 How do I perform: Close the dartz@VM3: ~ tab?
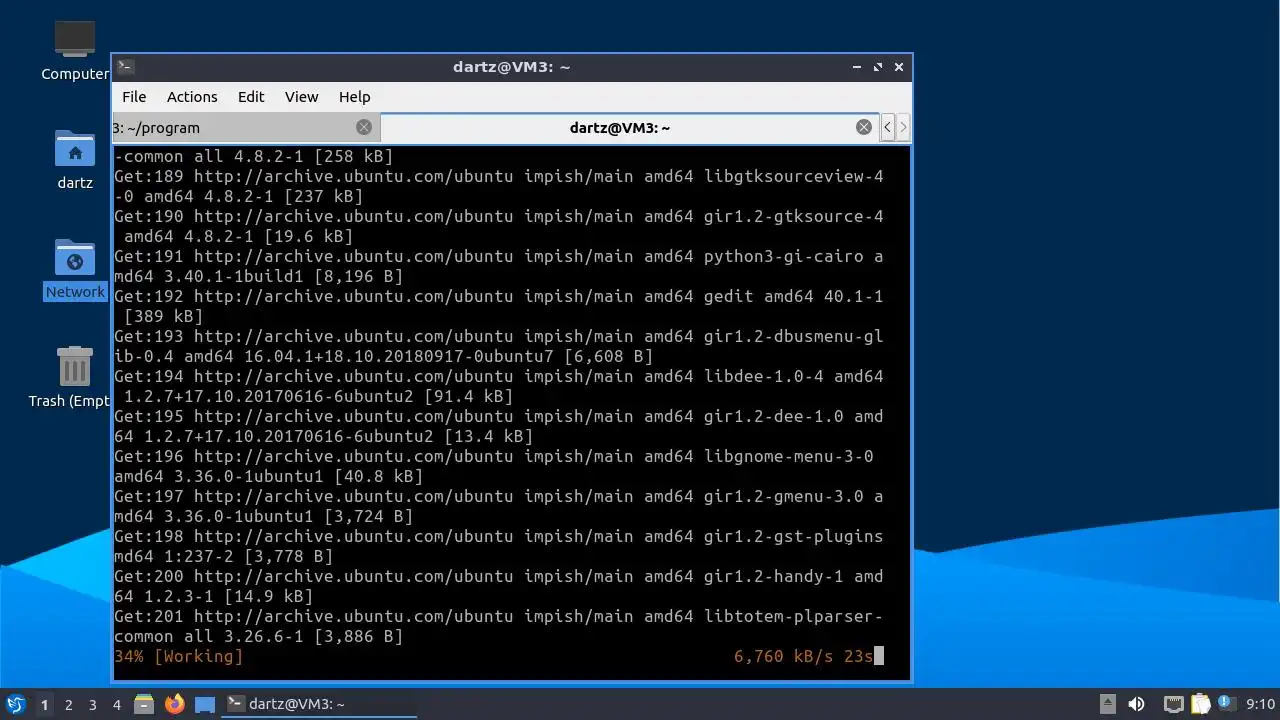point(864,127)
